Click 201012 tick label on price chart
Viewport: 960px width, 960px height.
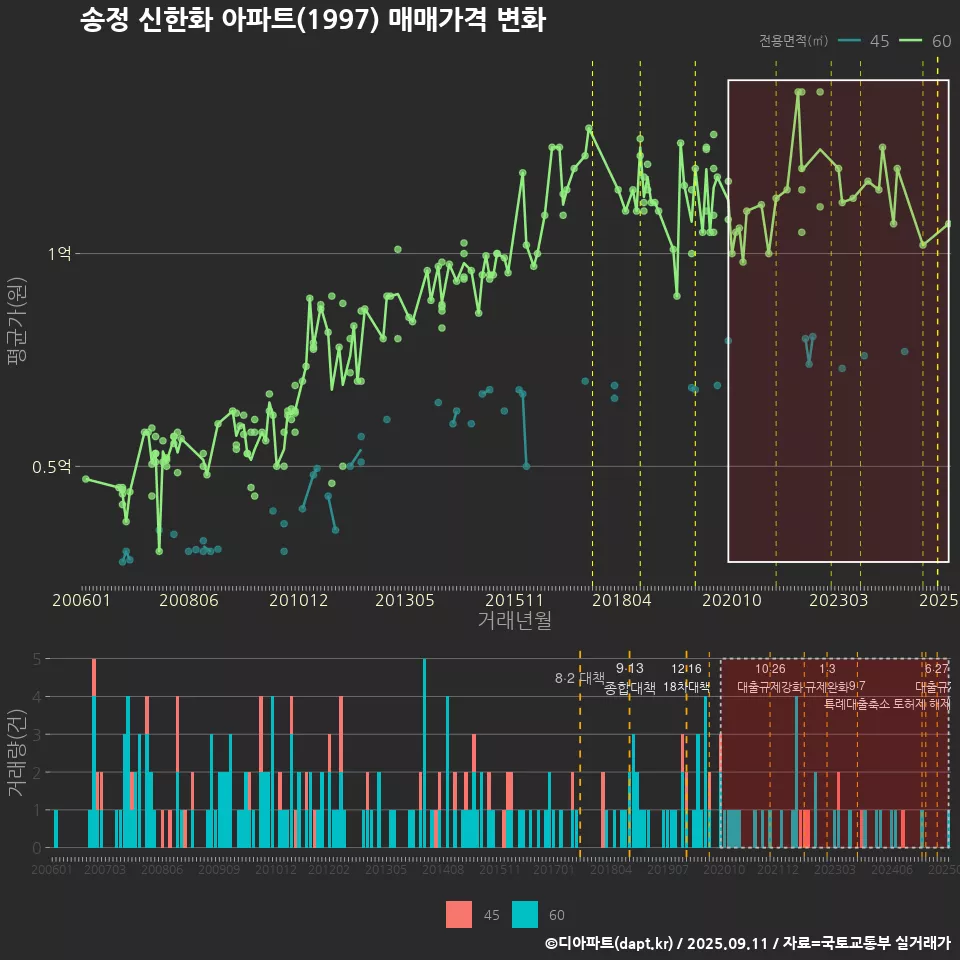(x=299, y=600)
